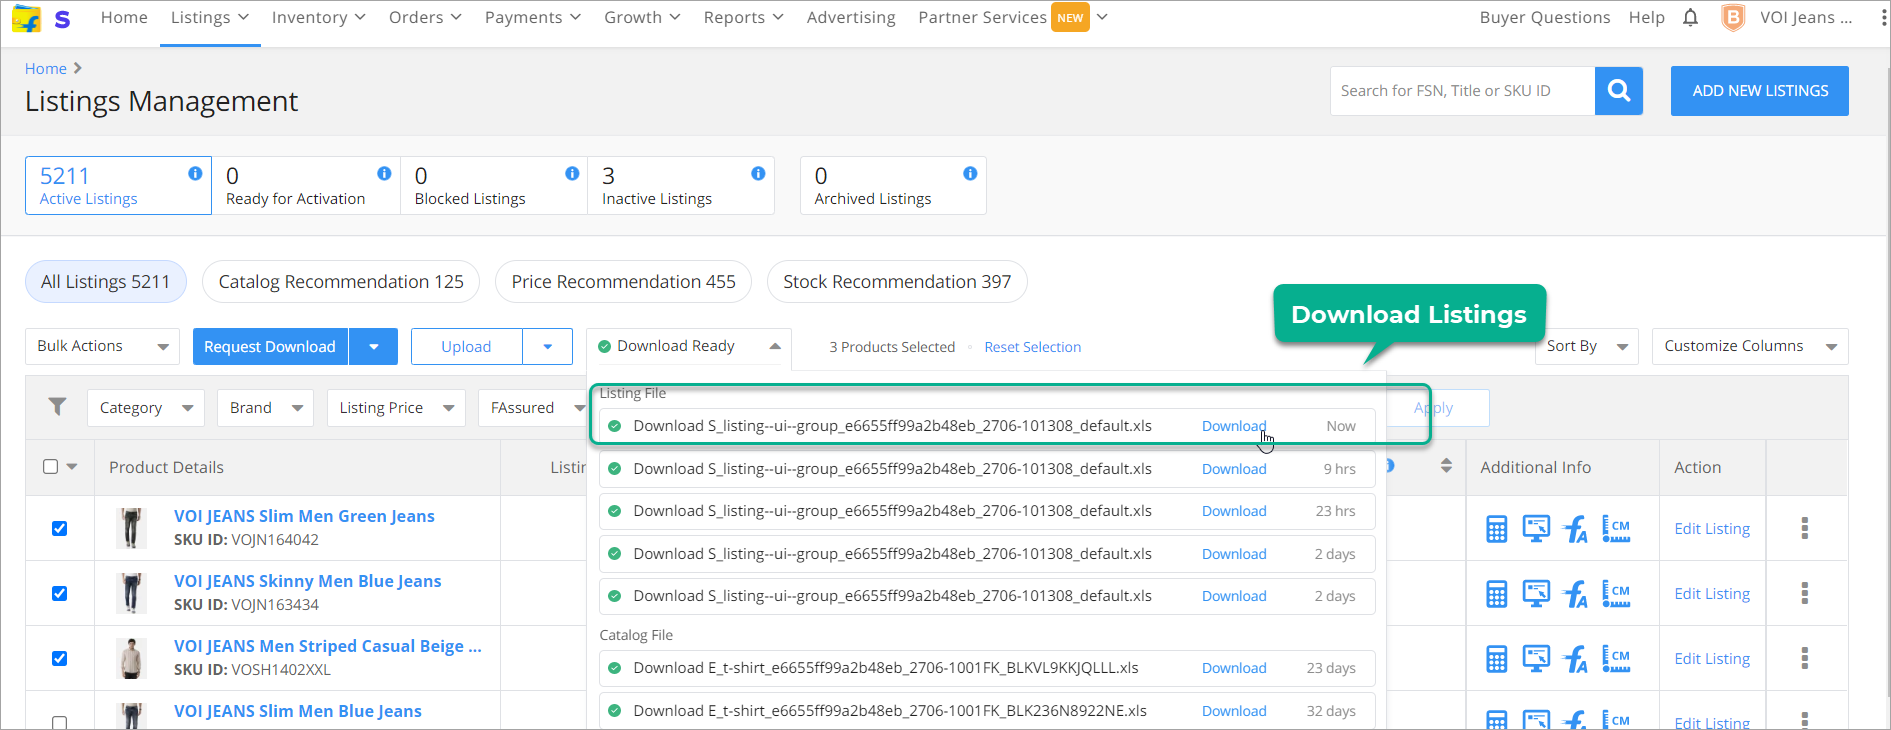Click the Request Download button

click(270, 346)
